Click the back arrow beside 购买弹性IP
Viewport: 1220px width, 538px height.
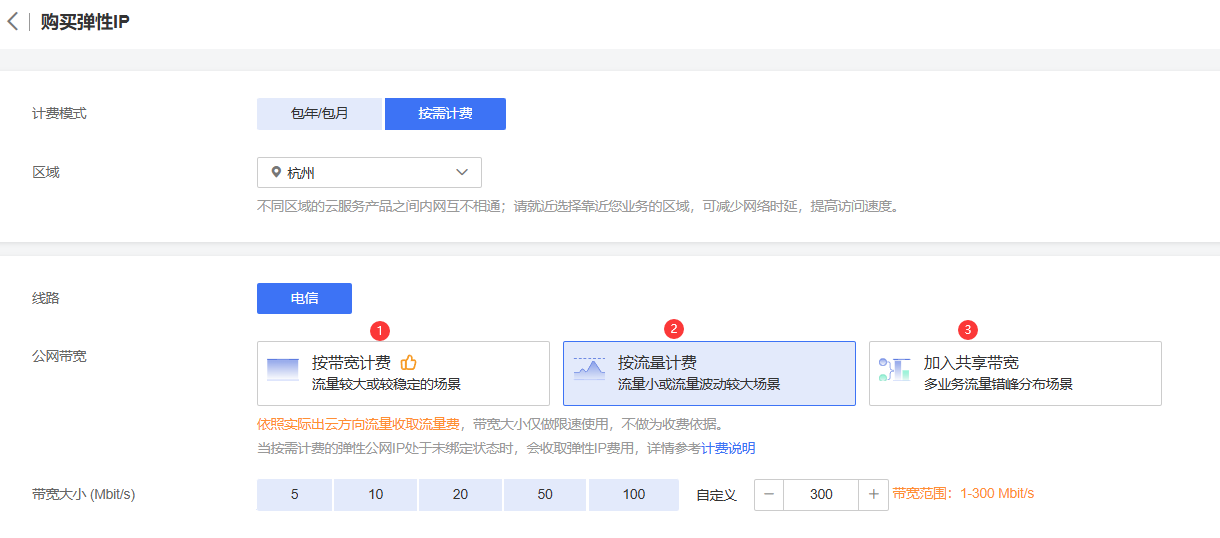(13, 22)
